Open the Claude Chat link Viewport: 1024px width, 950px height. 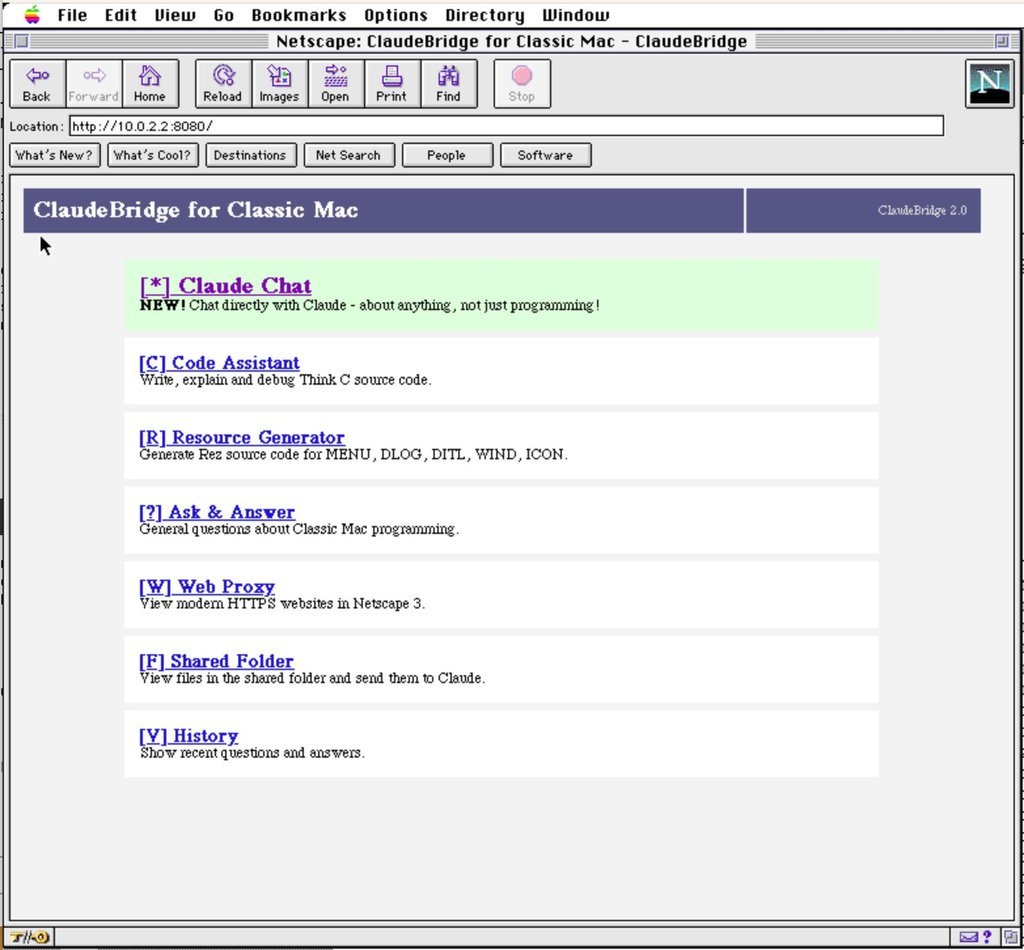tap(225, 286)
